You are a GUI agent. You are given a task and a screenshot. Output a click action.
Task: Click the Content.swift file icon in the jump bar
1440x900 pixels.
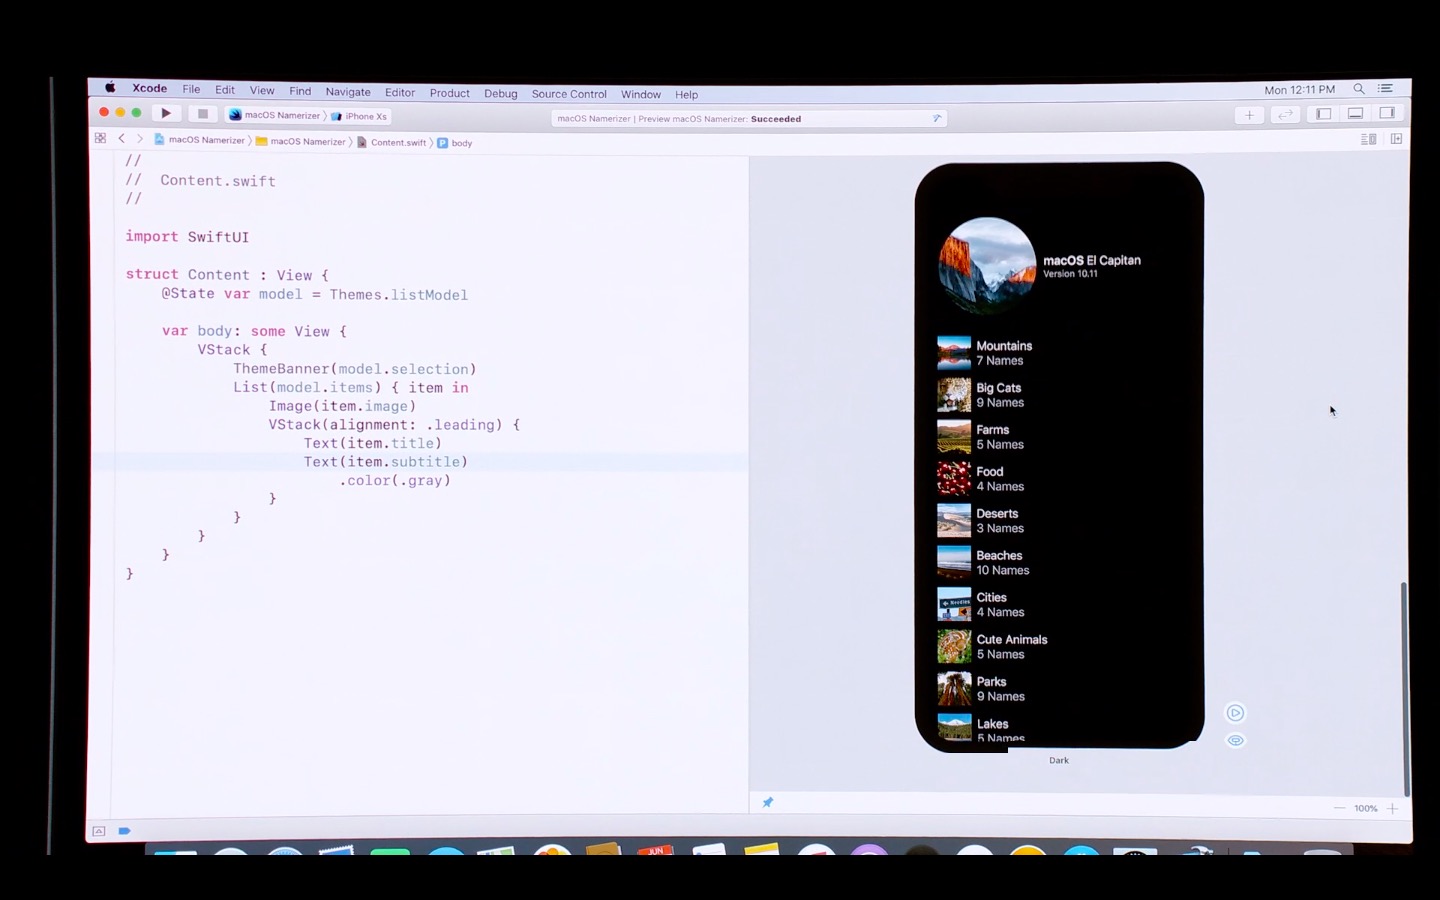(x=362, y=142)
